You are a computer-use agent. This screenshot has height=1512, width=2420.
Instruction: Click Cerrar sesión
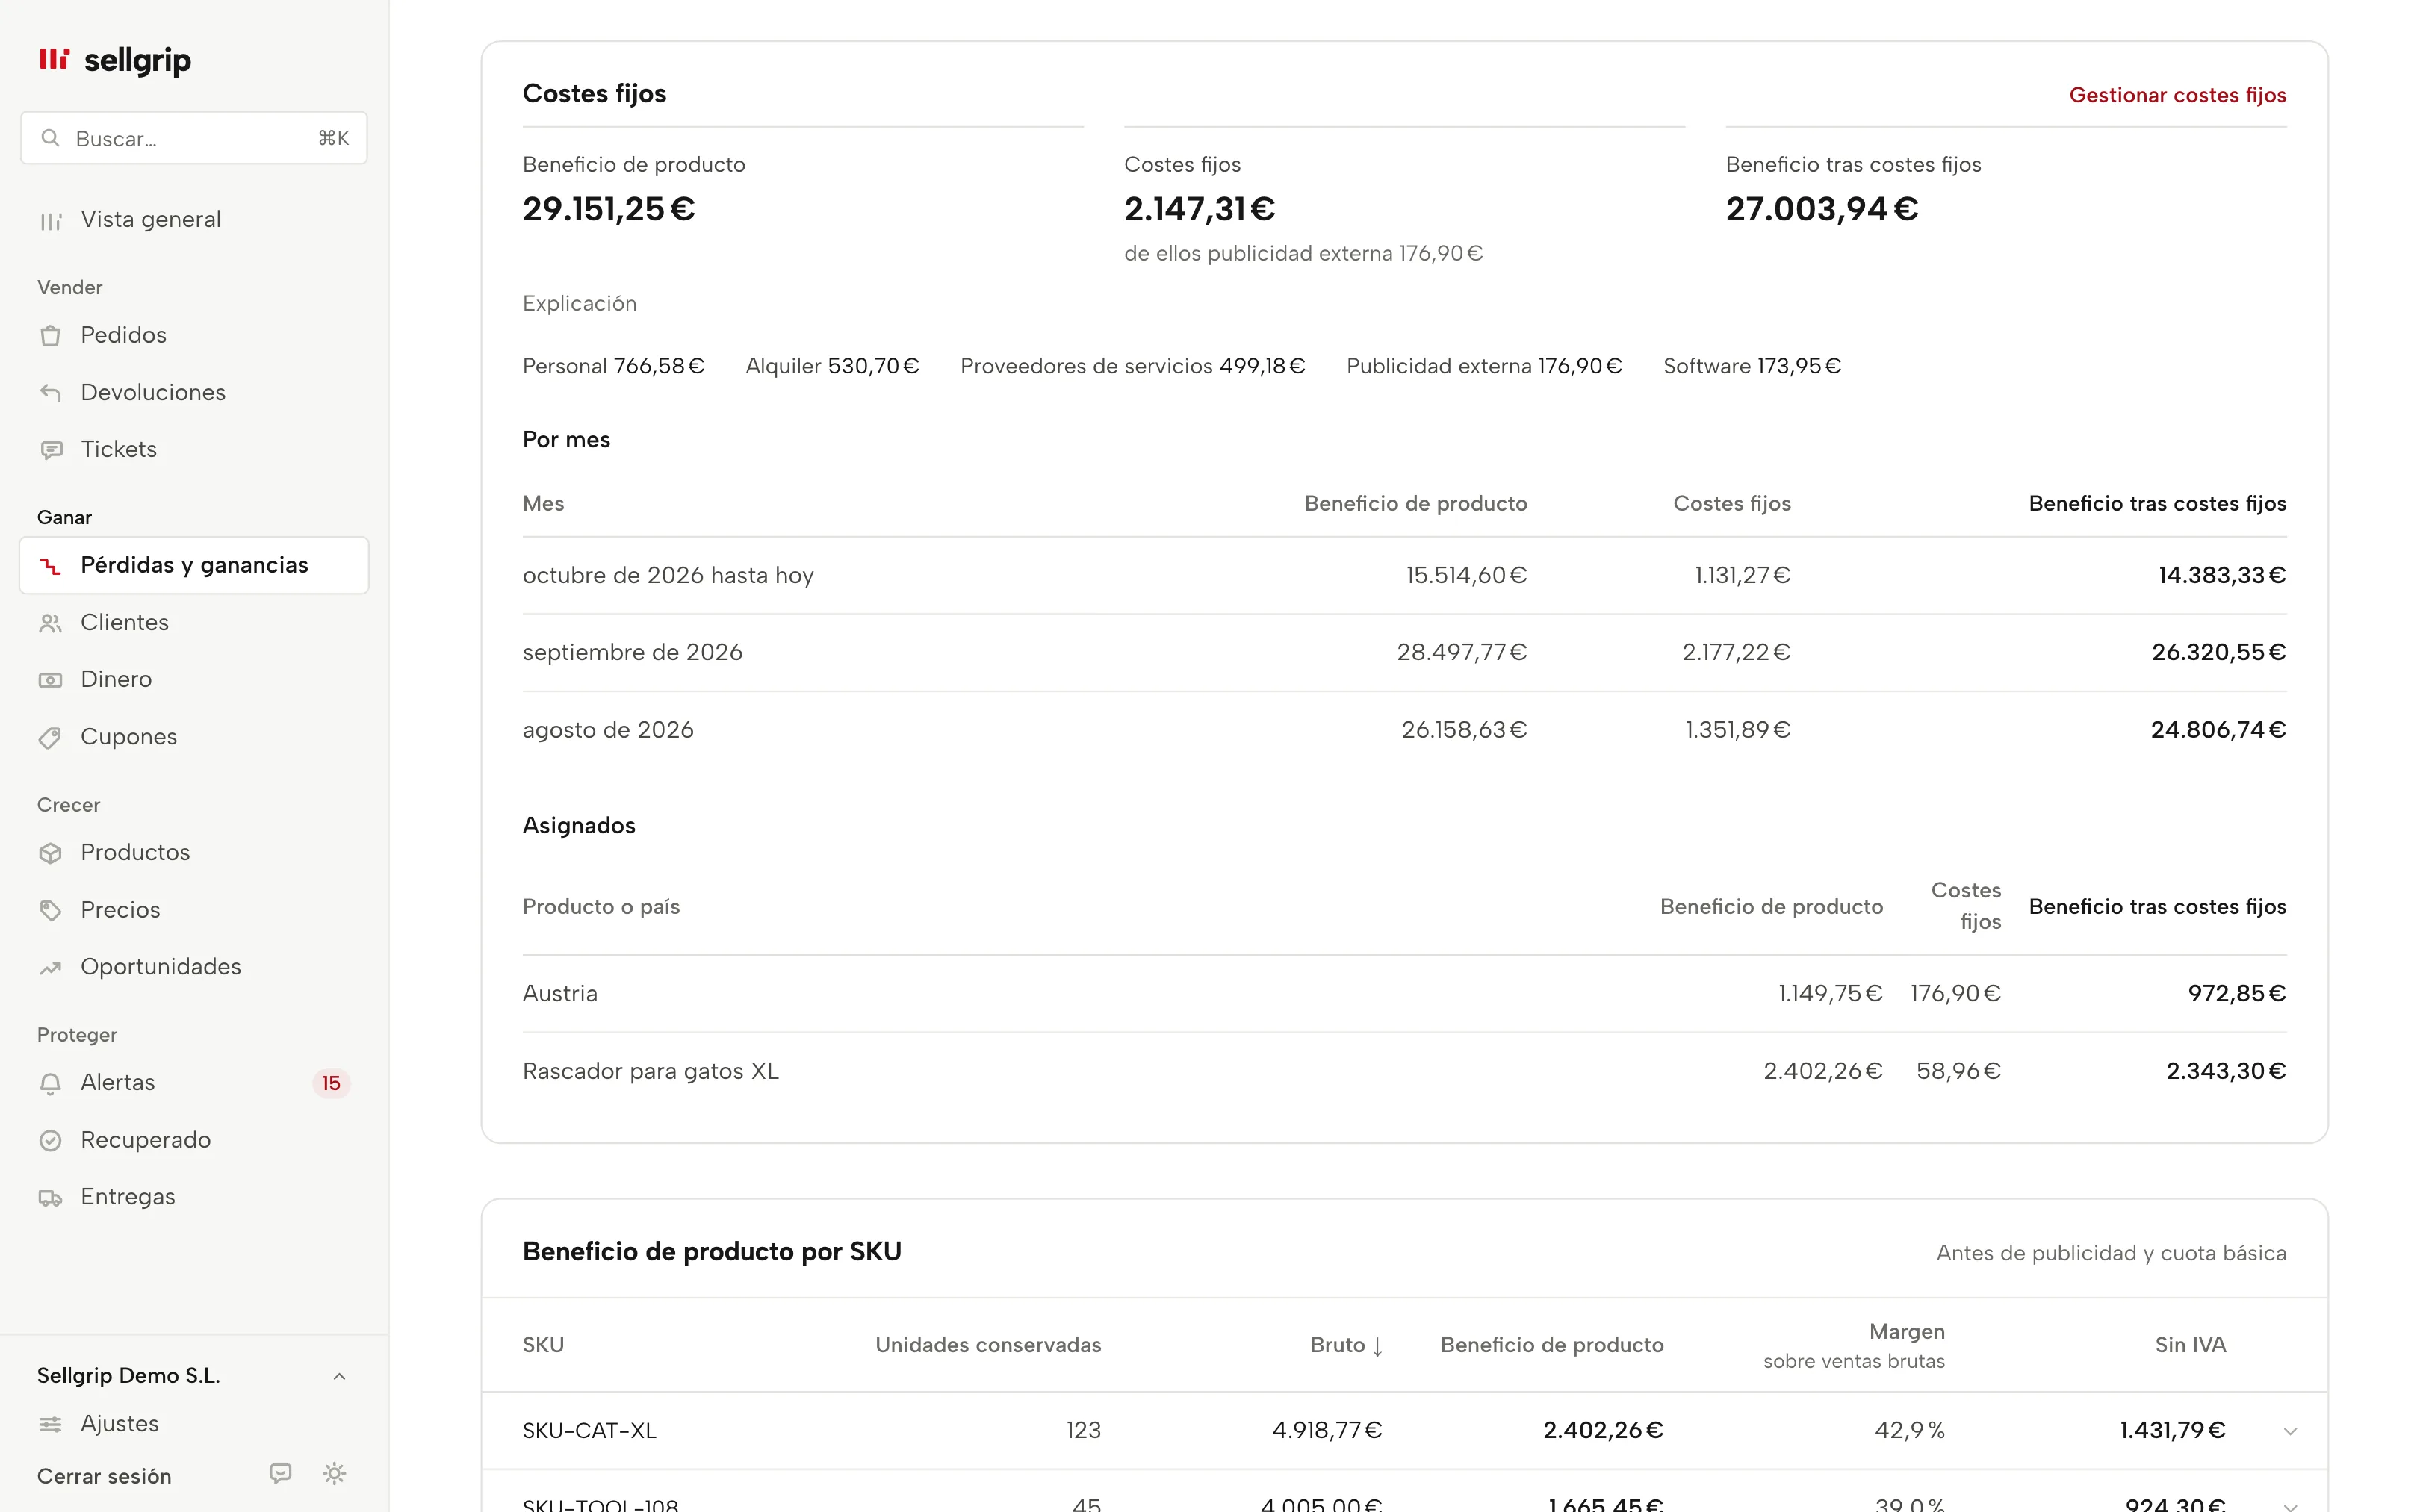(x=104, y=1476)
